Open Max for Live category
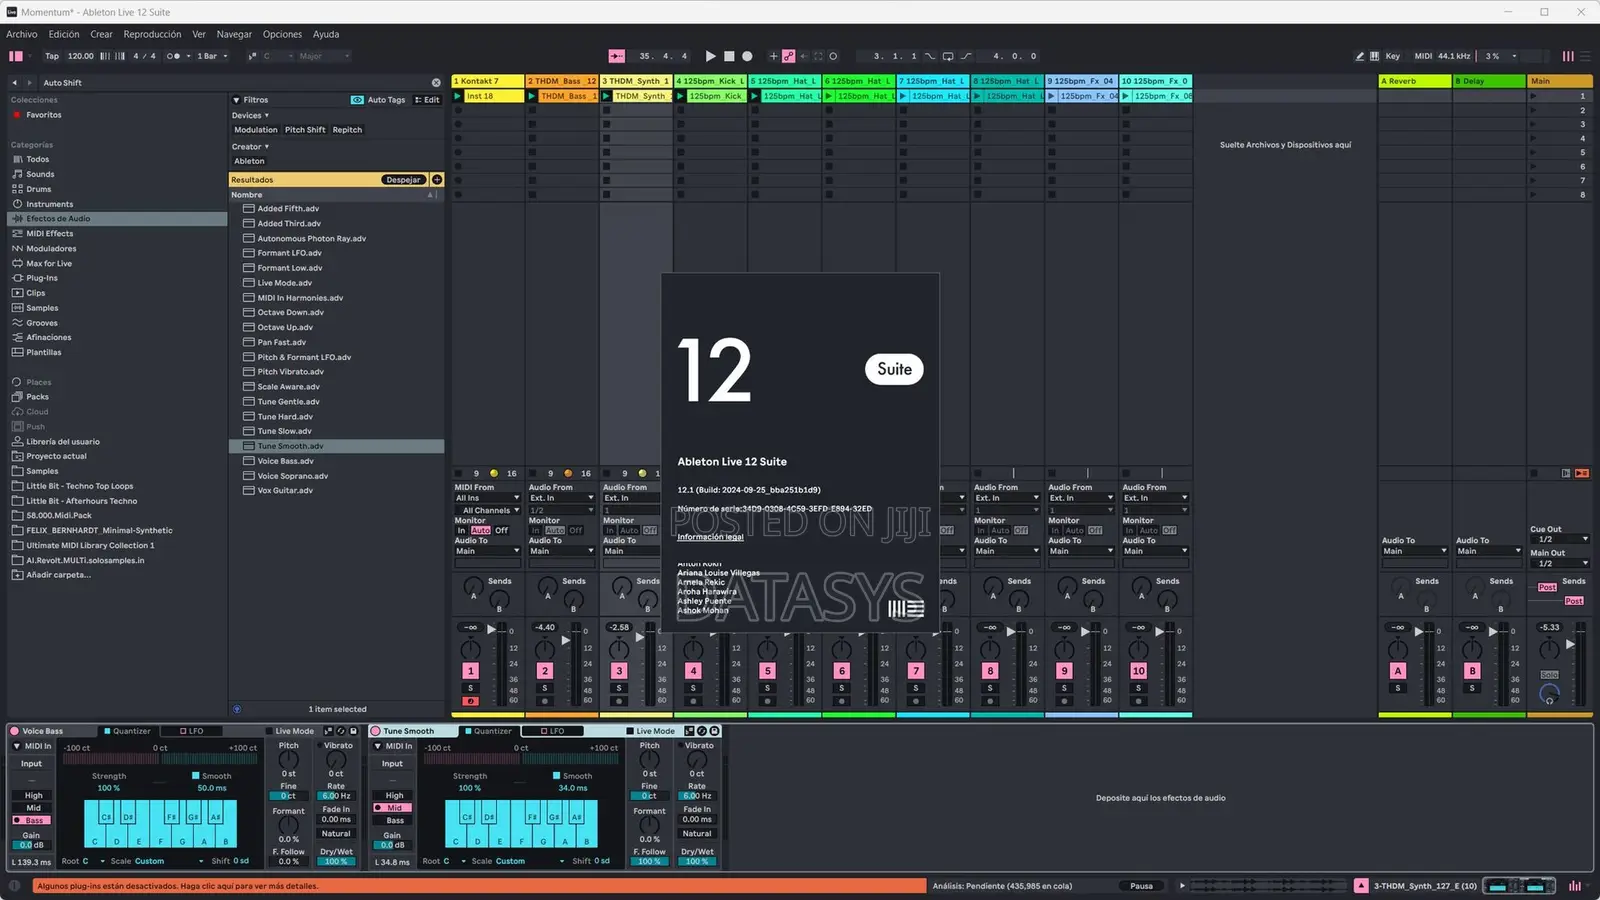Image resolution: width=1600 pixels, height=900 pixels. 49,264
